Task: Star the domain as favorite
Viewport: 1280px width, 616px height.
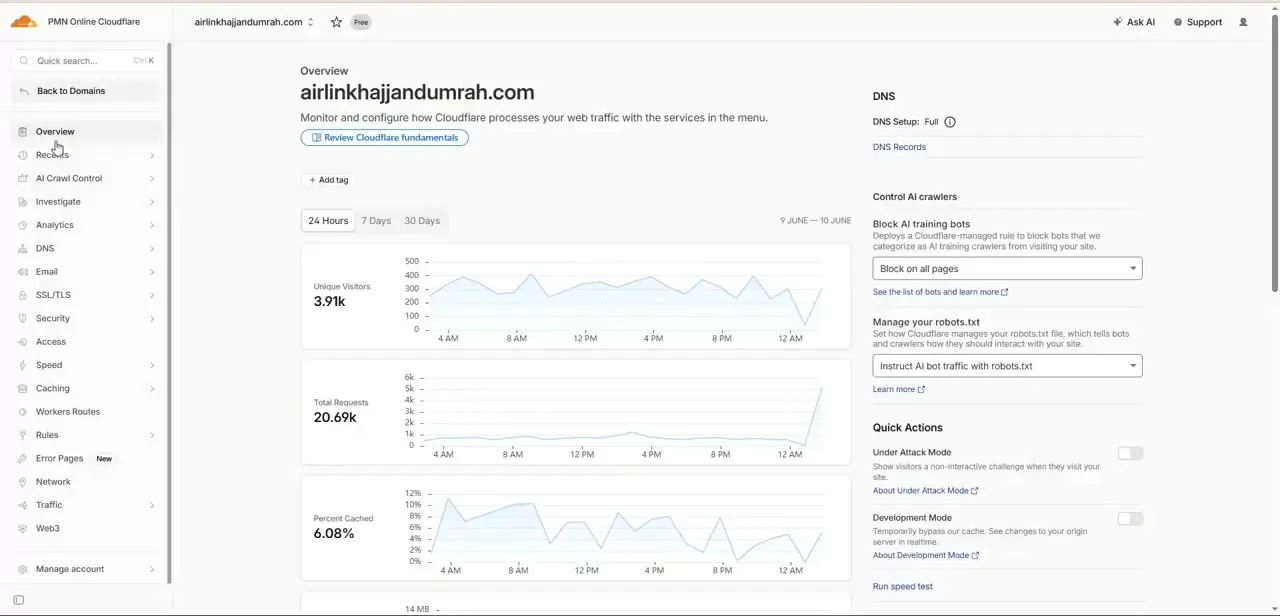Action: 336,22
